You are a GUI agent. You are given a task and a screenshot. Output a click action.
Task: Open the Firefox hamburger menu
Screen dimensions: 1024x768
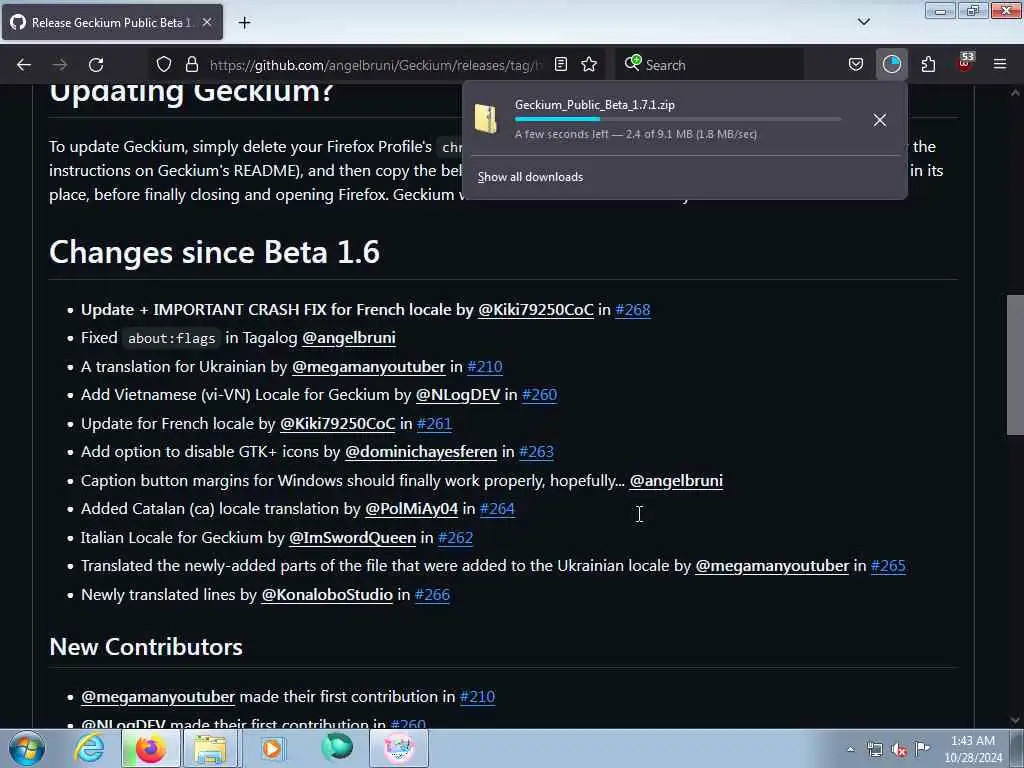pyautogui.click(x=1000, y=65)
